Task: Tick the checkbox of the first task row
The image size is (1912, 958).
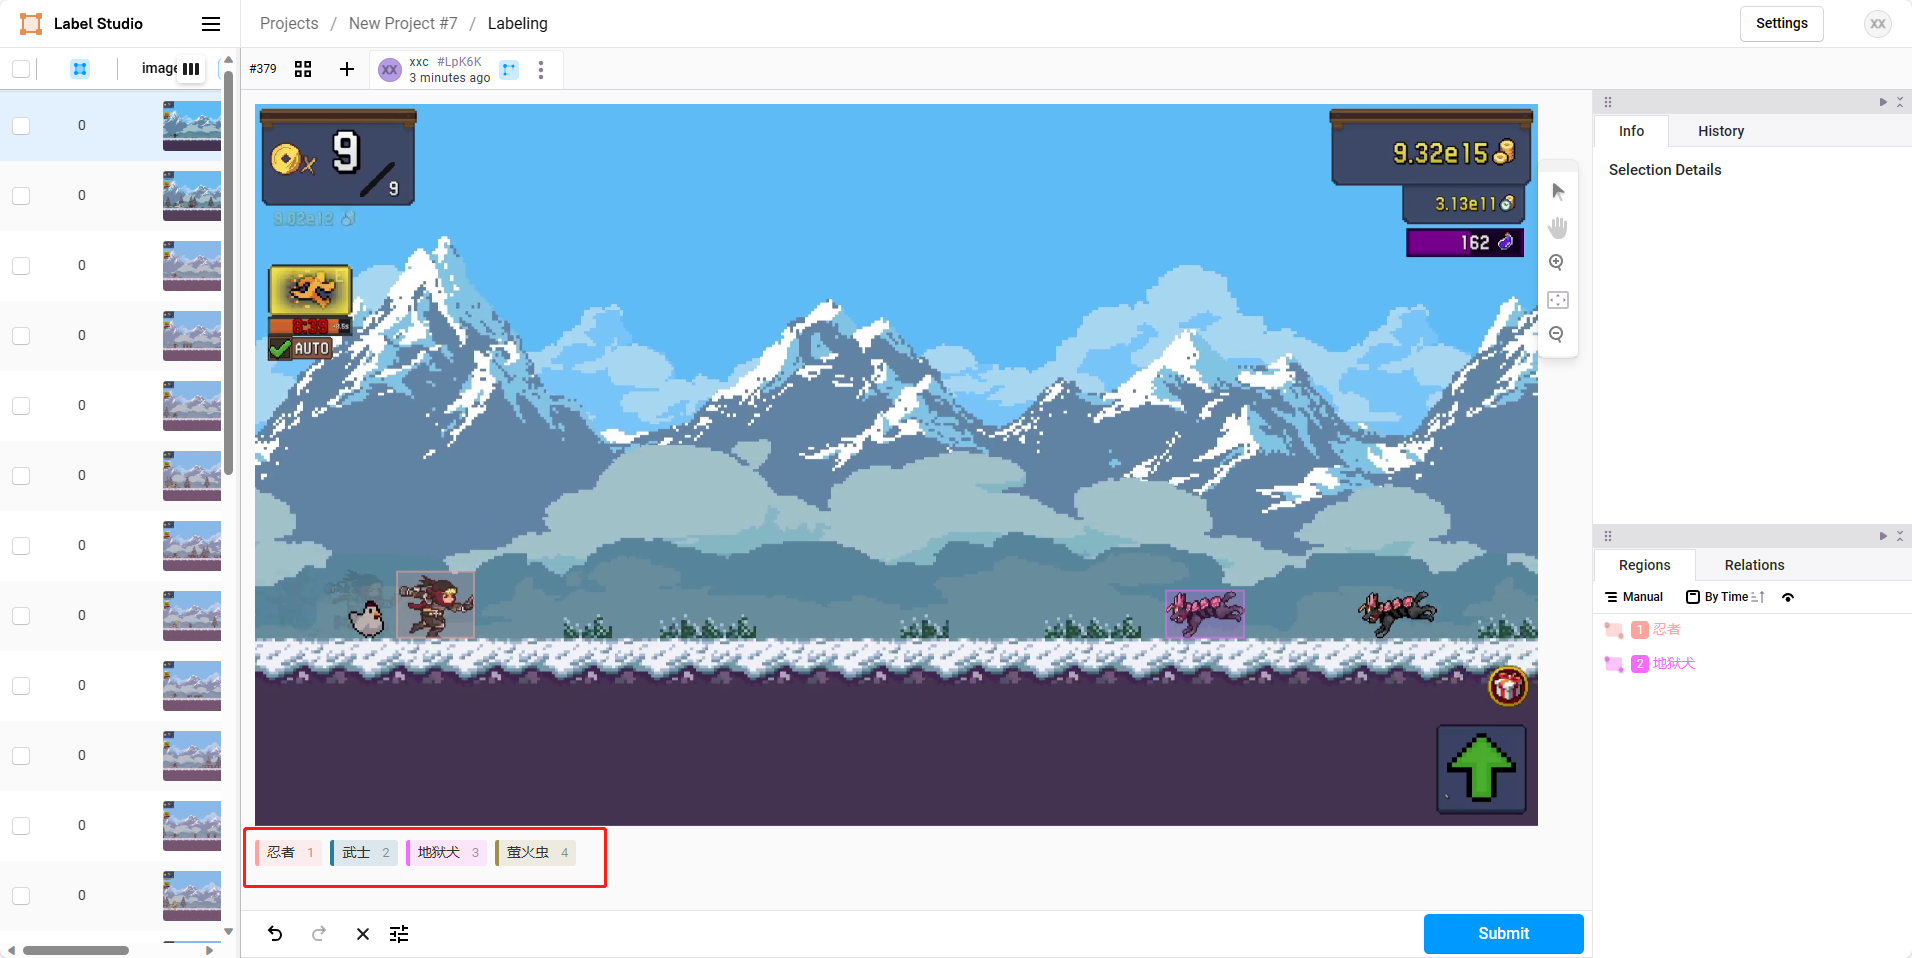Action: click(x=21, y=126)
